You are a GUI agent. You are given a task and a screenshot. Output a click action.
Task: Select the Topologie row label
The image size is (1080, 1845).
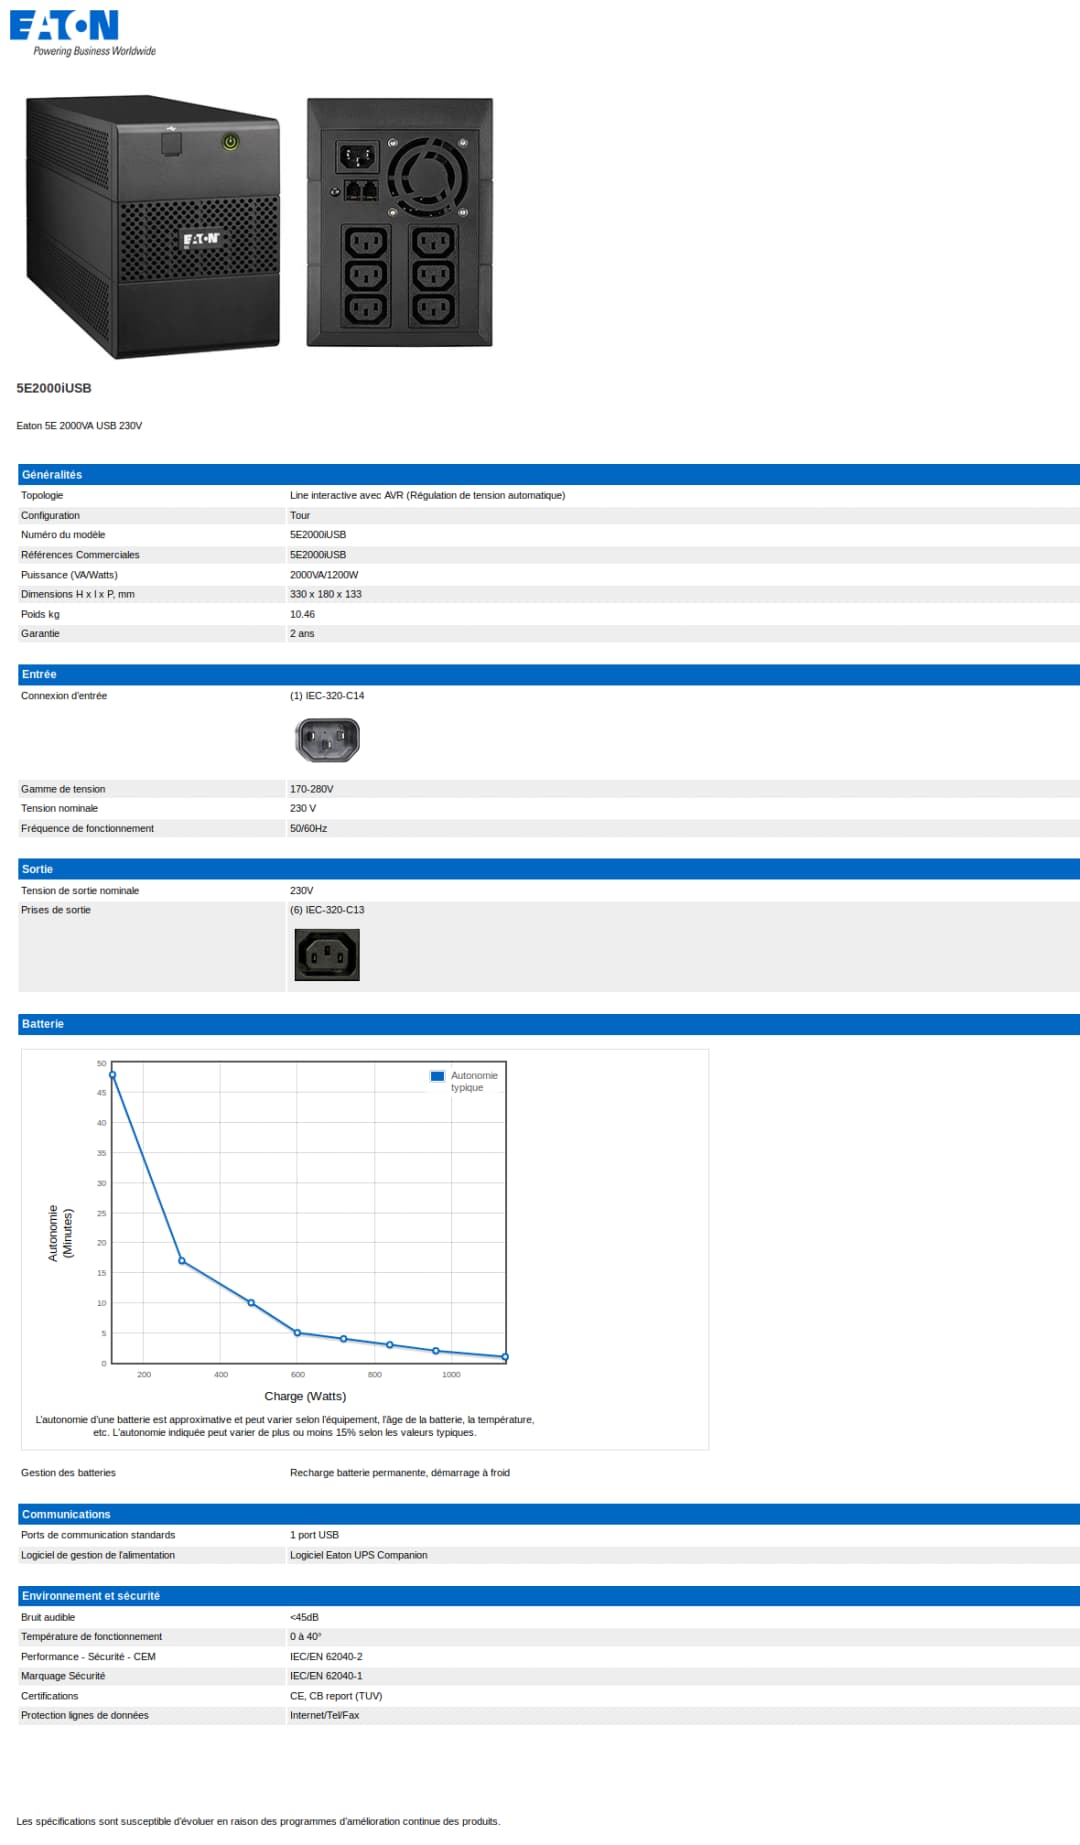42,495
